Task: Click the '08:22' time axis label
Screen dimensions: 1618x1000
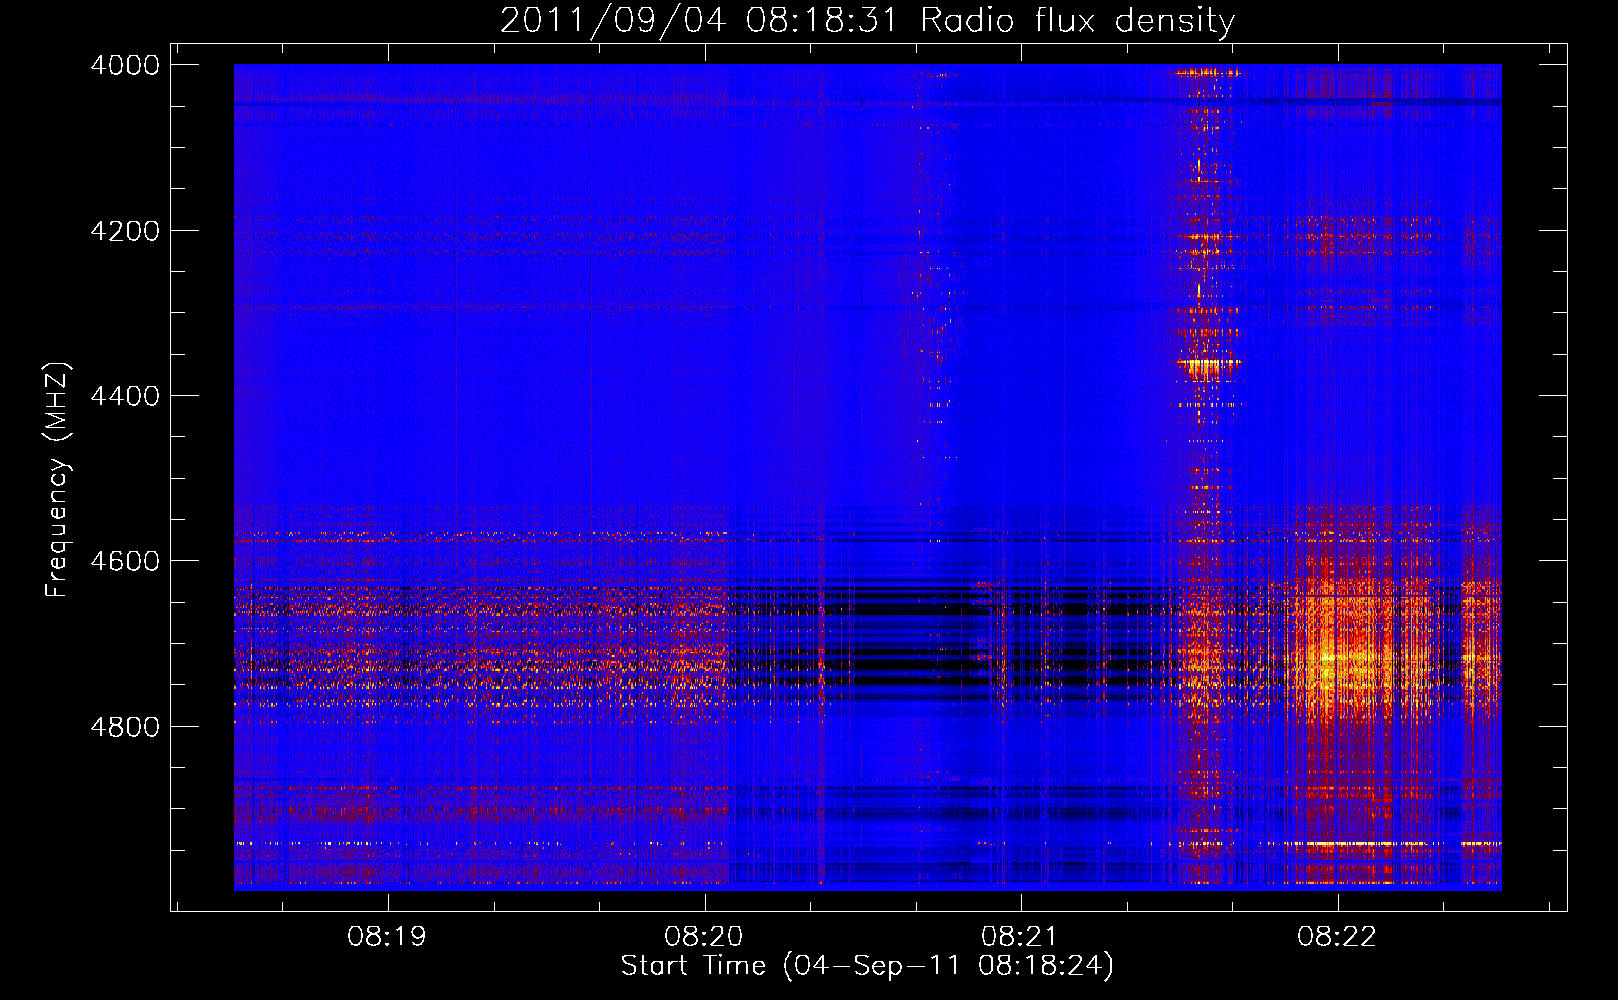Action: 1337,936
